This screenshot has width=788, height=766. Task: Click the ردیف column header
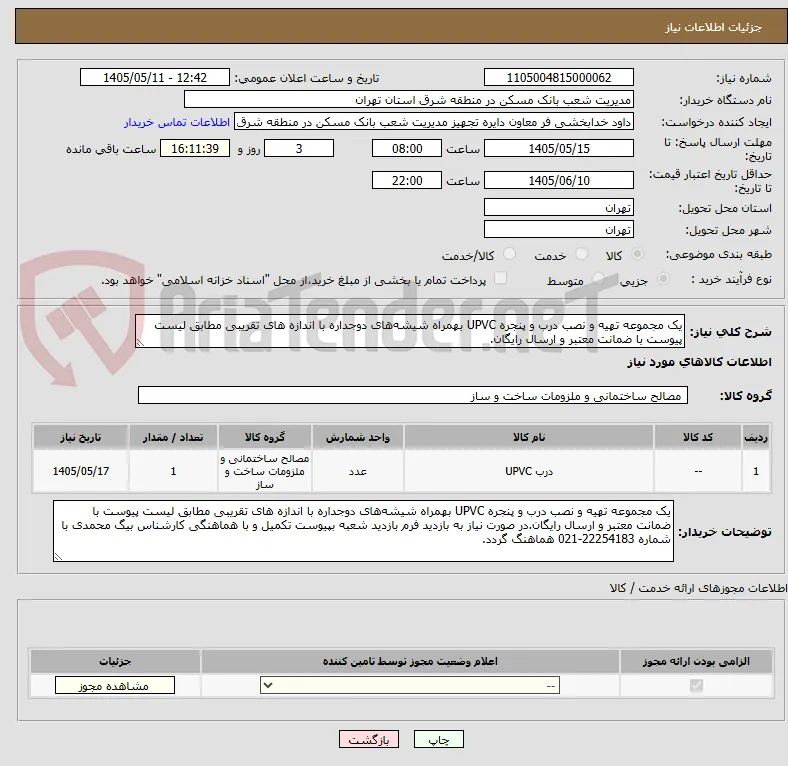(x=756, y=437)
